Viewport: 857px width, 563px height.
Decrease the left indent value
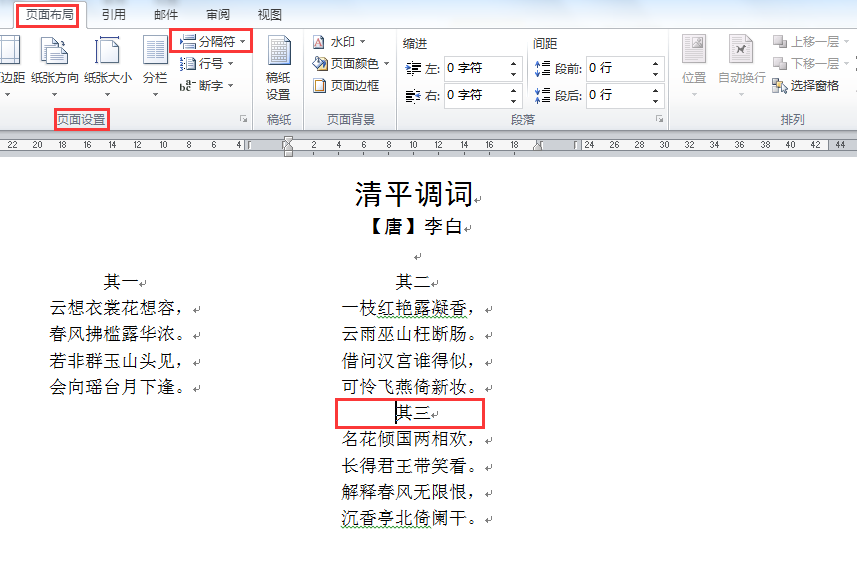click(x=513, y=74)
